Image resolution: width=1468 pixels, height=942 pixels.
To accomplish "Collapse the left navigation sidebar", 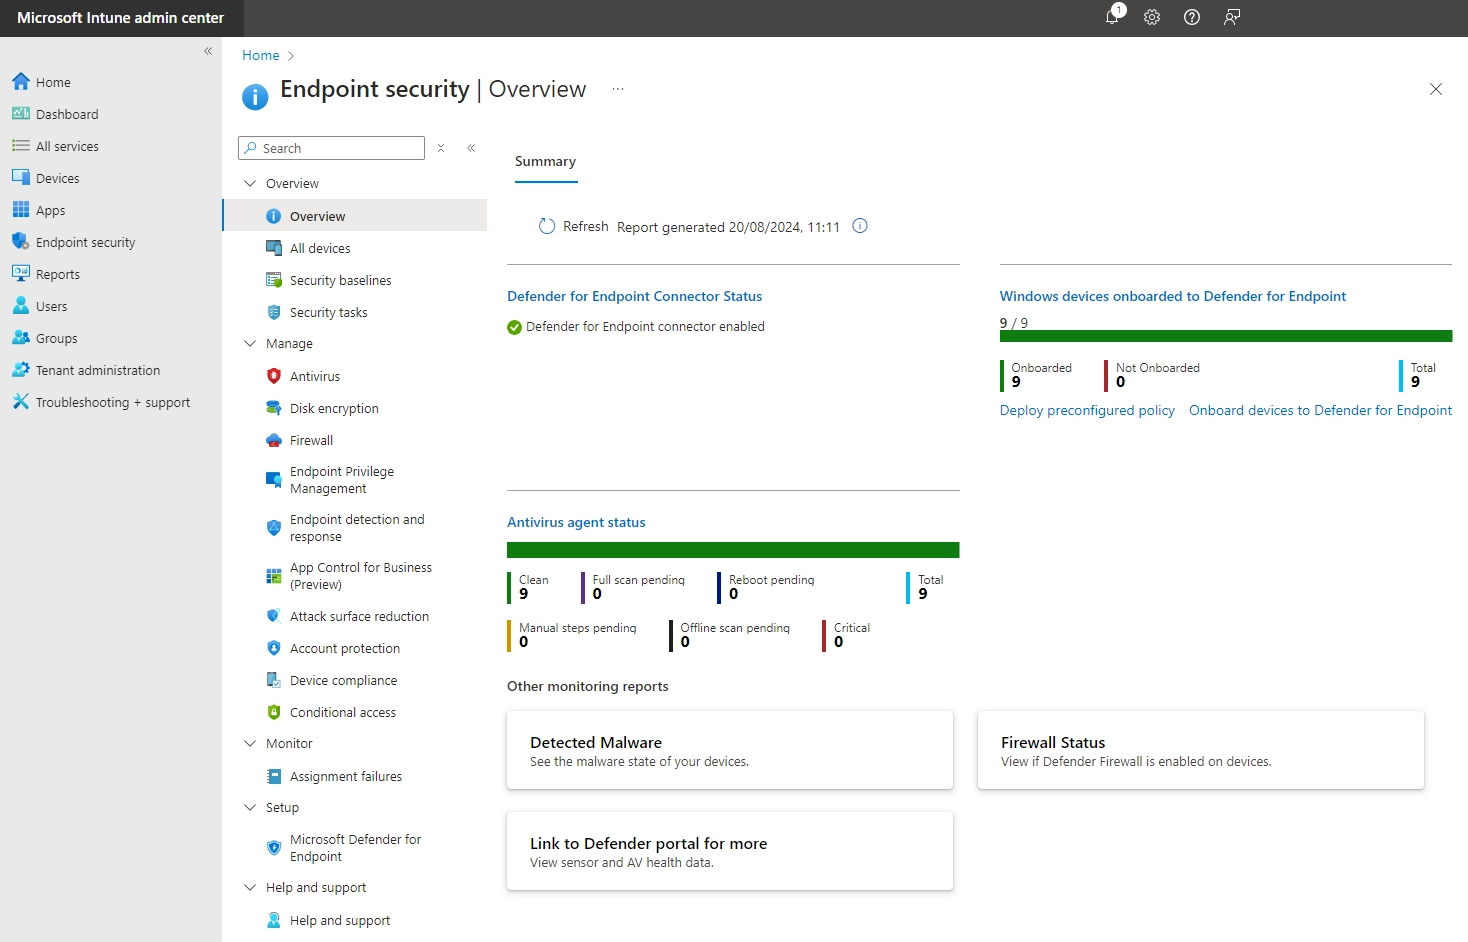I will tap(208, 51).
